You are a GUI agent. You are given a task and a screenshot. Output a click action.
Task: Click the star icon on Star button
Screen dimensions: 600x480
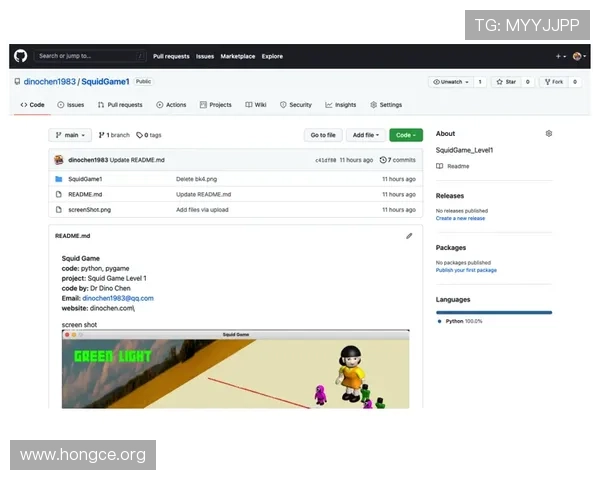coord(499,82)
